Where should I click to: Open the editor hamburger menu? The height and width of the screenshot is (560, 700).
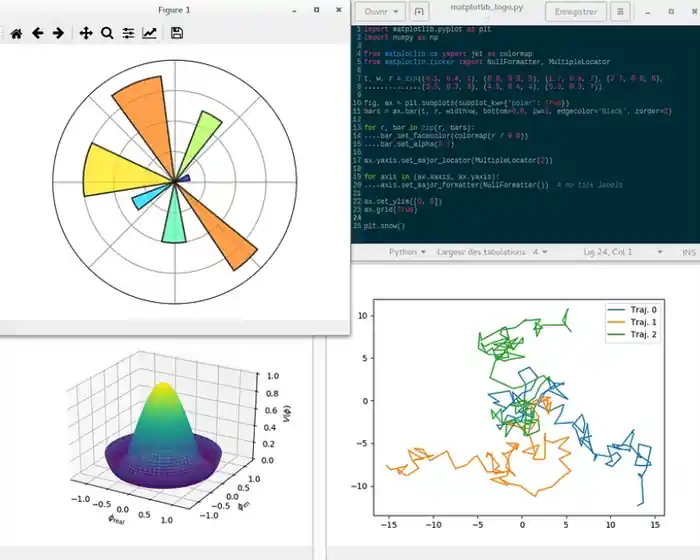620,12
